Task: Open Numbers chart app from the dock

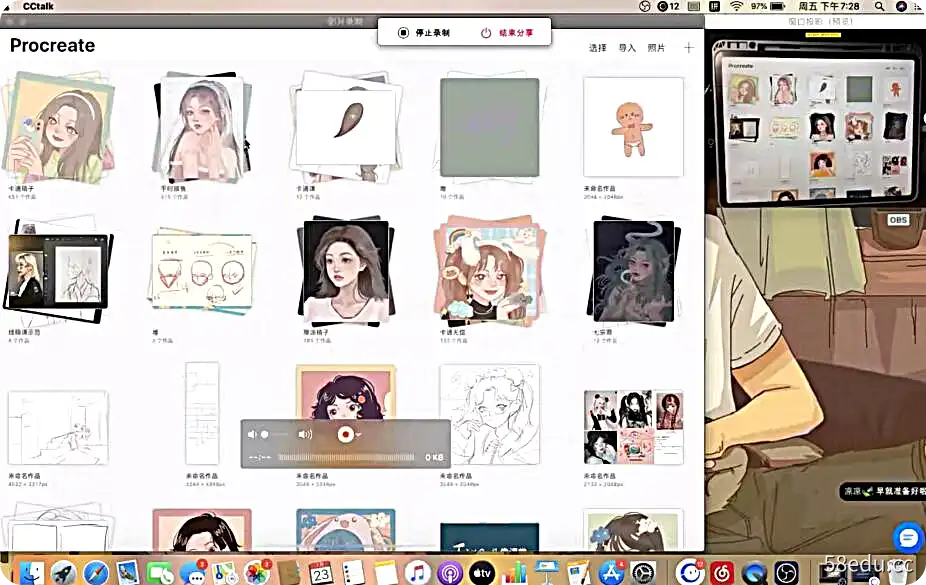Action: coord(514,572)
